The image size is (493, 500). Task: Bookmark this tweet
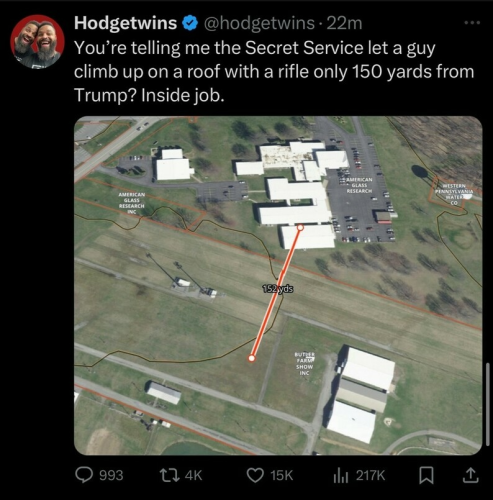426,476
